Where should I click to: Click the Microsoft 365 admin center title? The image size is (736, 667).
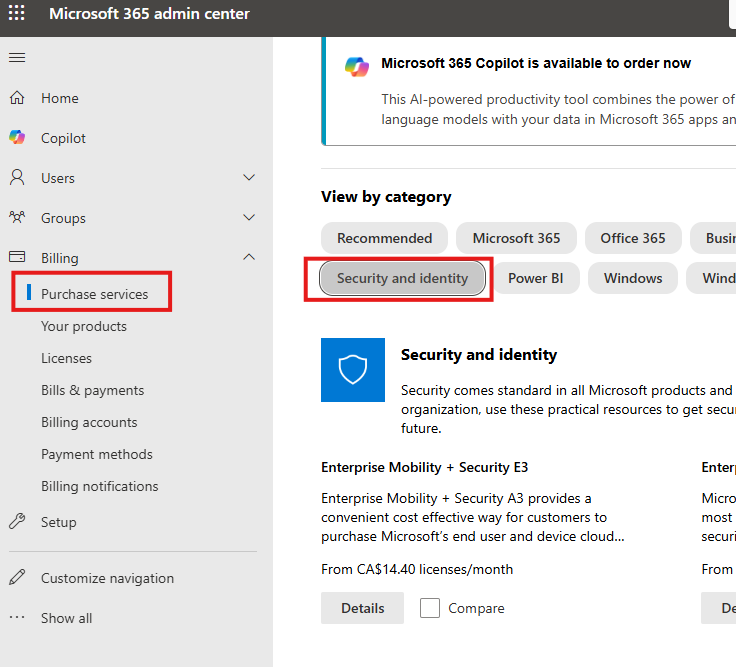click(x=149, y=14)
